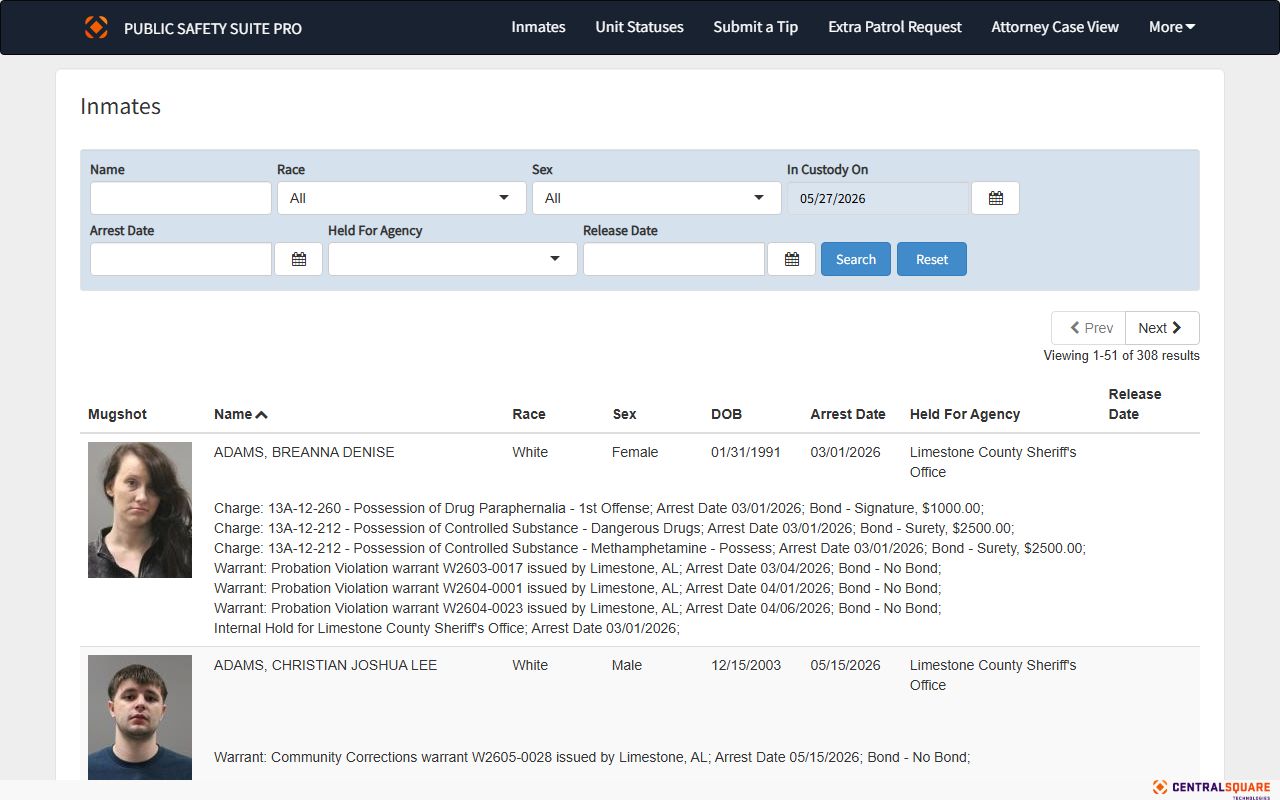The image size is (1280, 800).
Task: Open the Release Date calendar picker
Action: coord(791,259)
